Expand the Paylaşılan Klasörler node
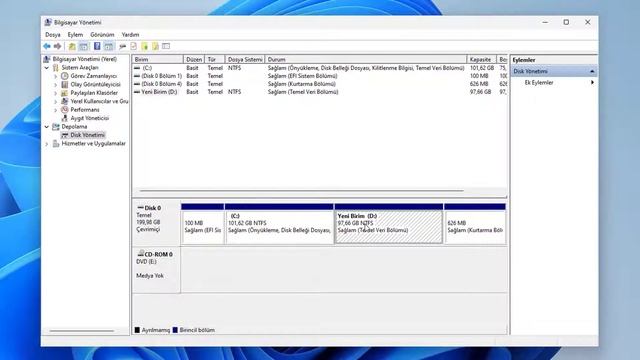 click(56, 93)
